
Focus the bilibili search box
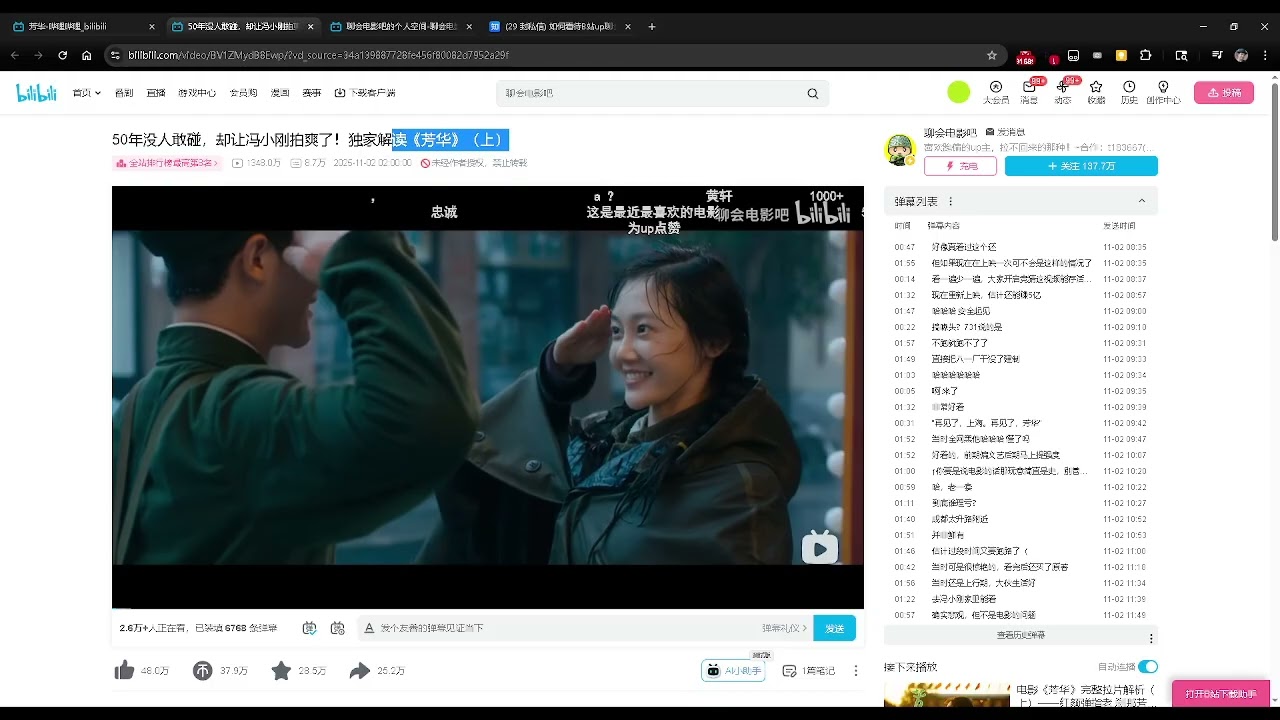click(650, 93)
